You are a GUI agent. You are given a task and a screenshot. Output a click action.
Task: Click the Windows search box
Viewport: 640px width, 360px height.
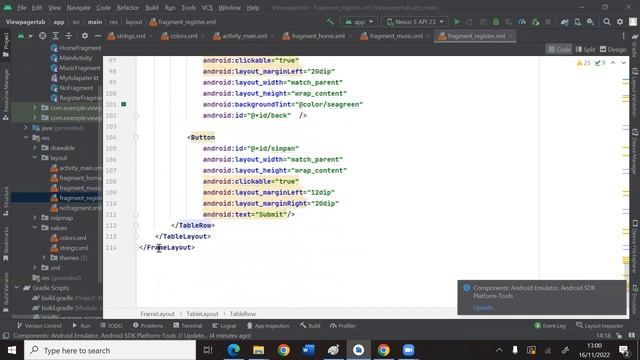coord(110,350)
